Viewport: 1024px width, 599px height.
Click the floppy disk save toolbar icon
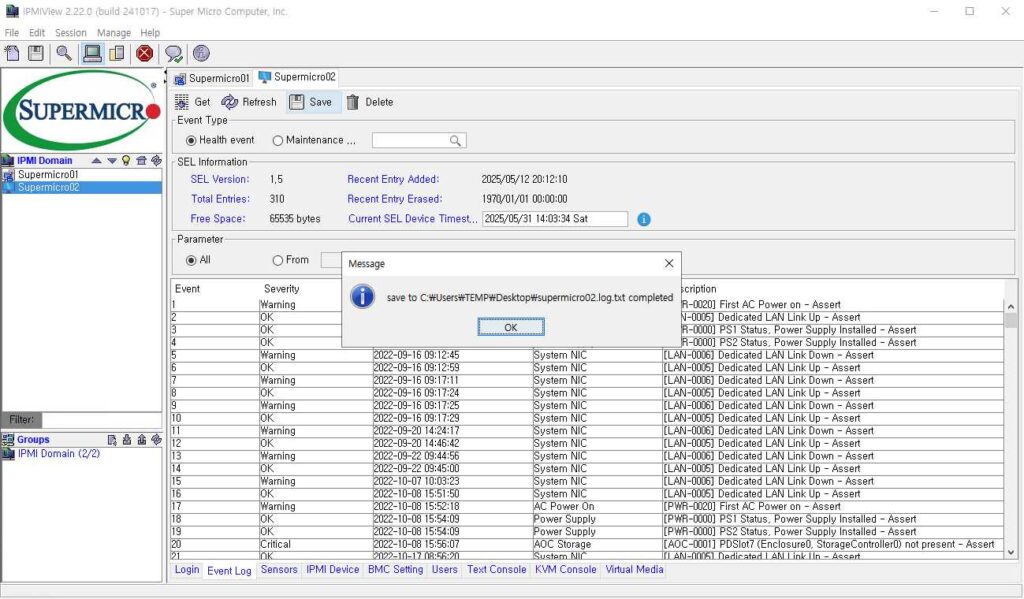tap(36, 53)
